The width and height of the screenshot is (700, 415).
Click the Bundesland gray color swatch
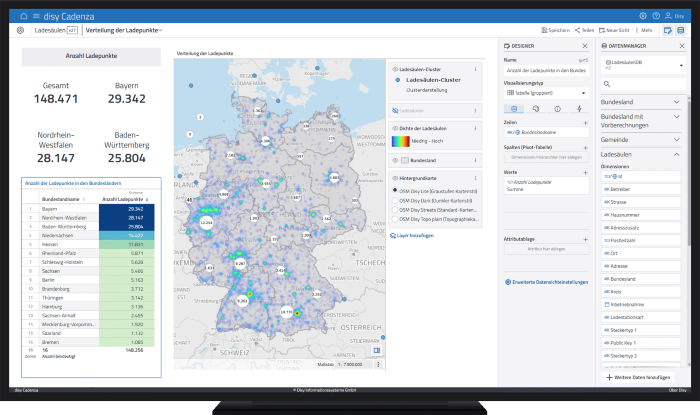coord(404,160)
